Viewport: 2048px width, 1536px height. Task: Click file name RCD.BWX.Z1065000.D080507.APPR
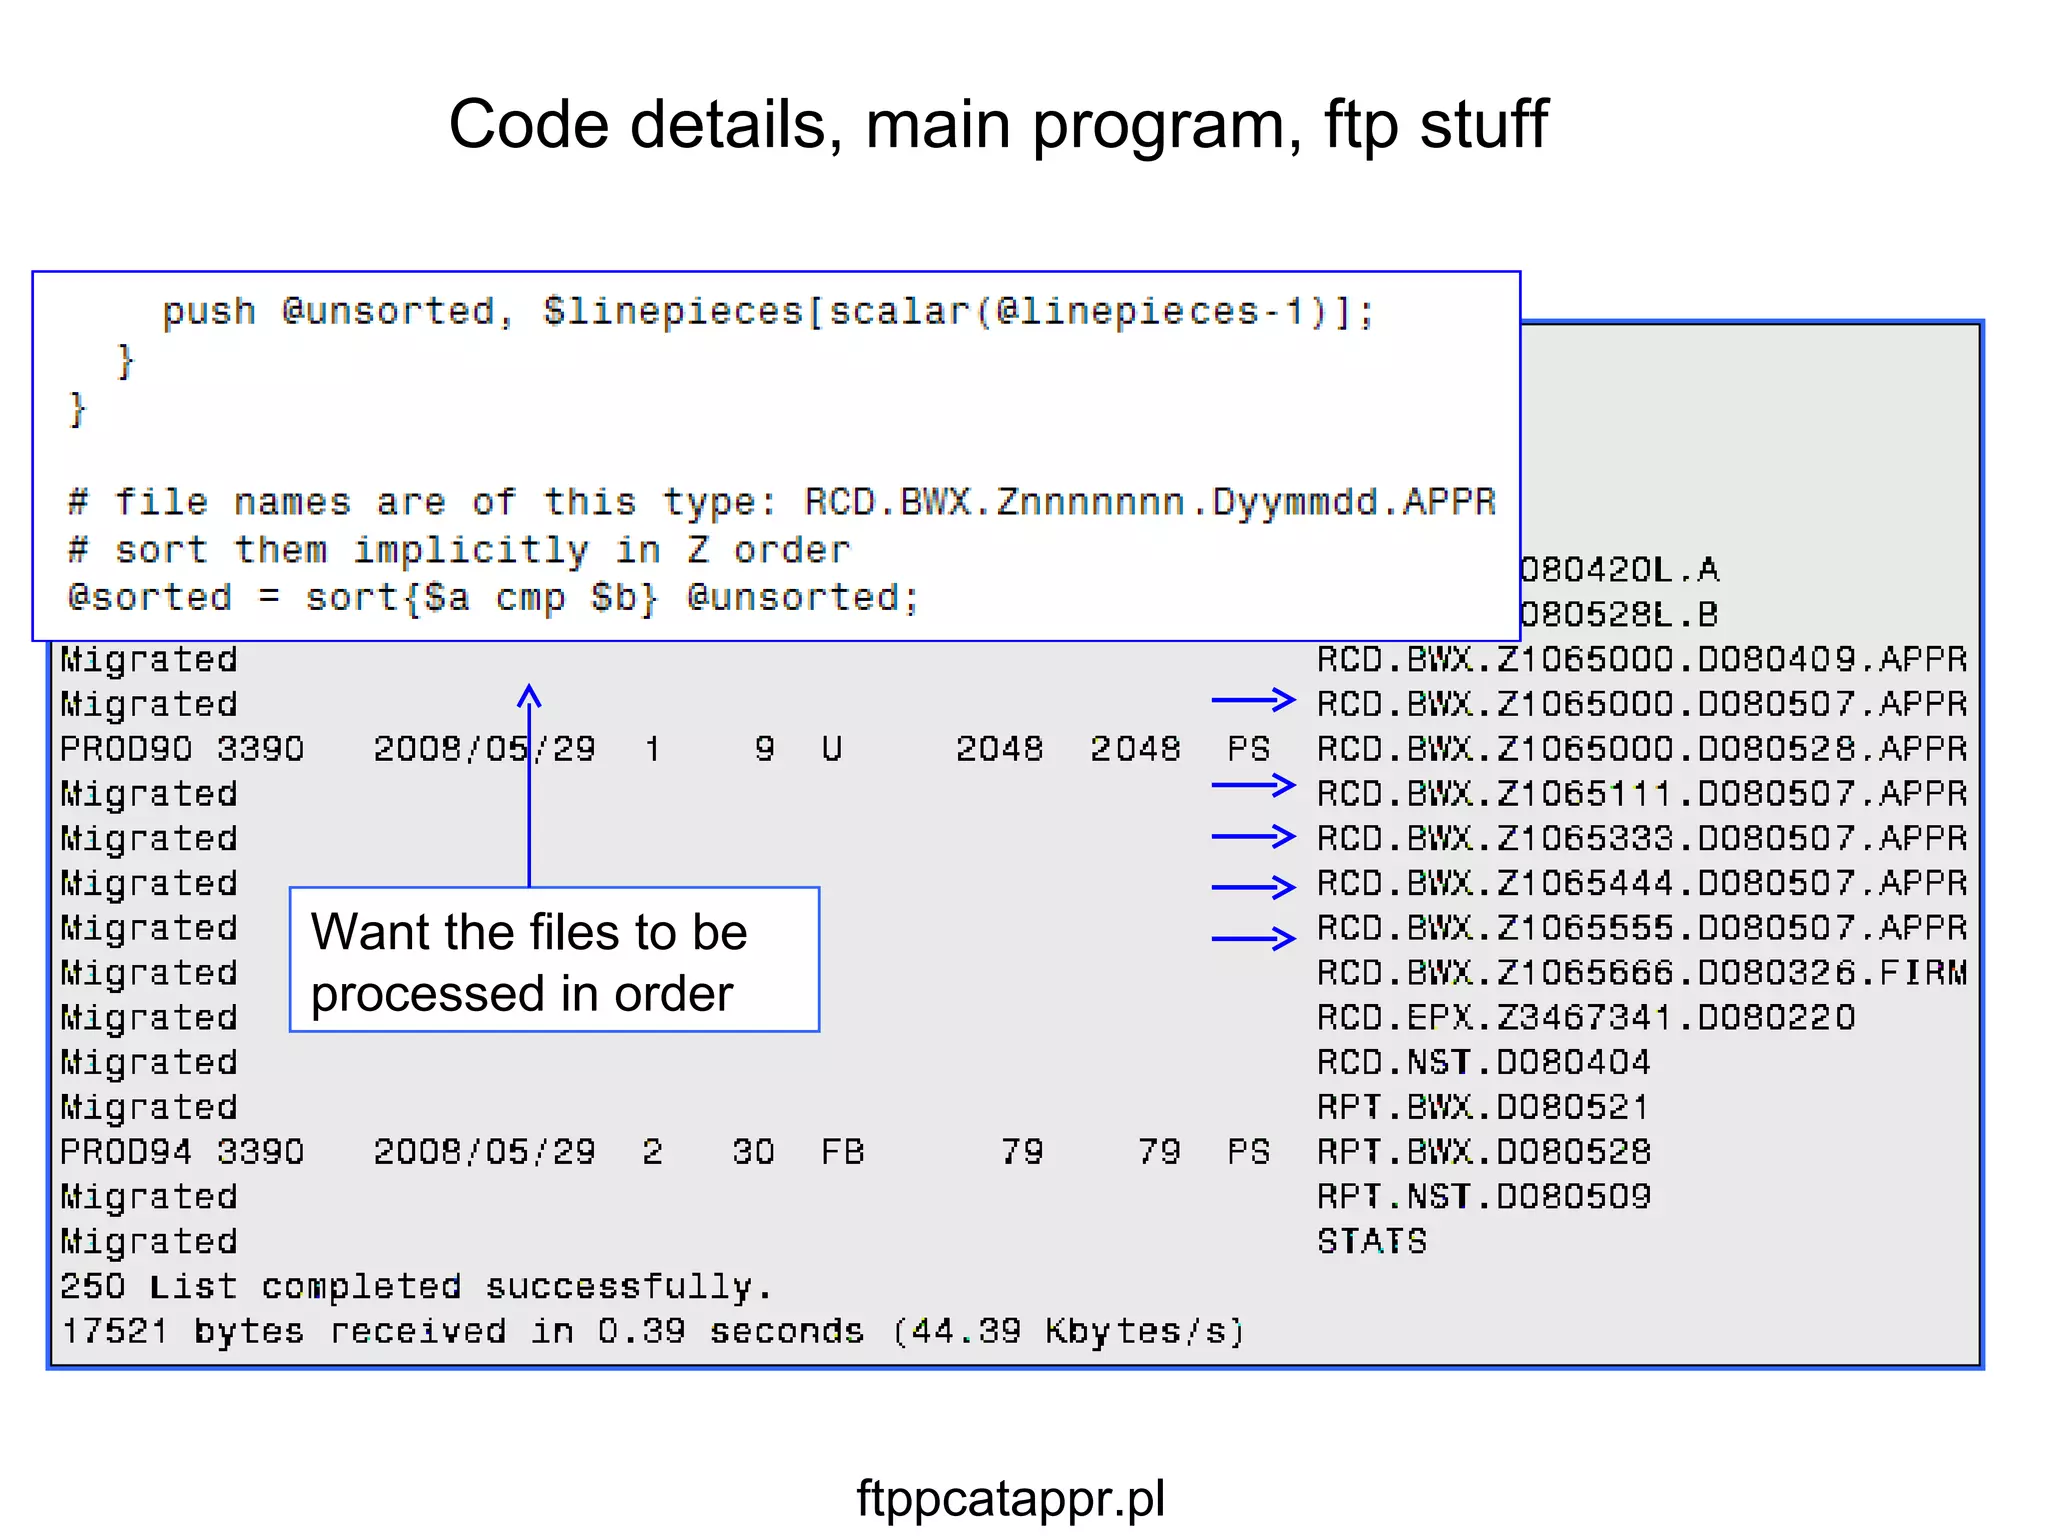point(1642,704)
